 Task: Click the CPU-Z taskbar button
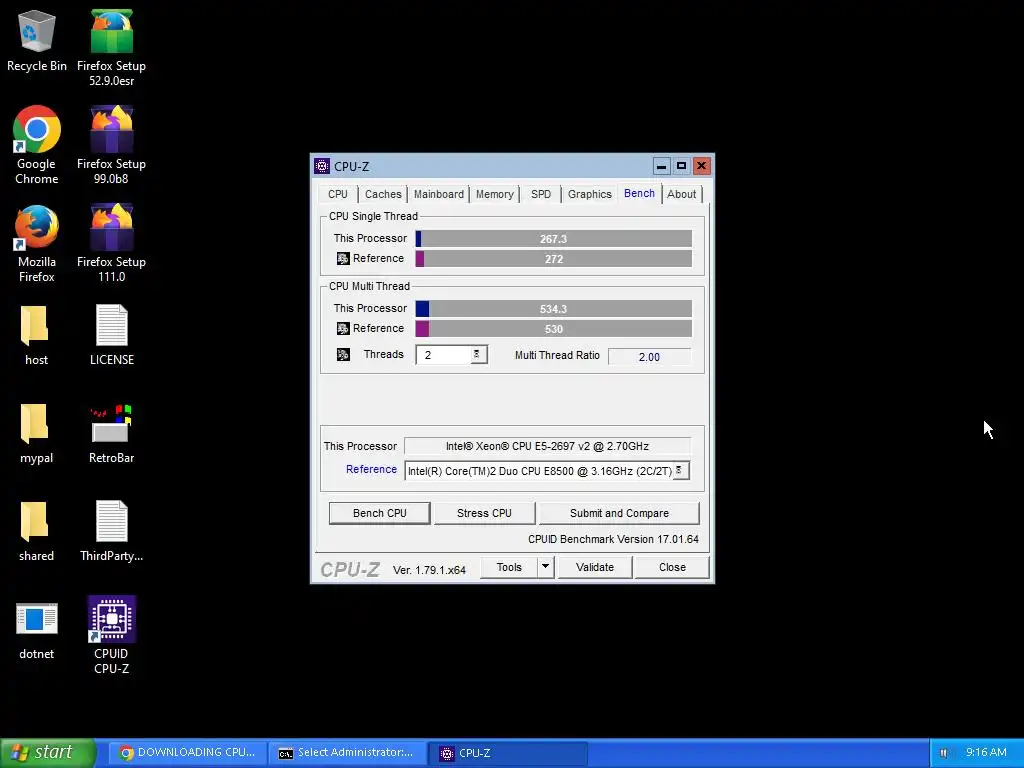pos(507,753)
